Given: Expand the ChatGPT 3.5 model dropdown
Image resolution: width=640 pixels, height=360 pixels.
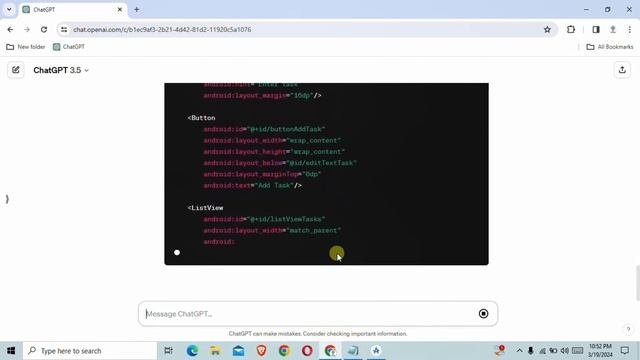Looking at the screenshot, I should tap(61, 70).
